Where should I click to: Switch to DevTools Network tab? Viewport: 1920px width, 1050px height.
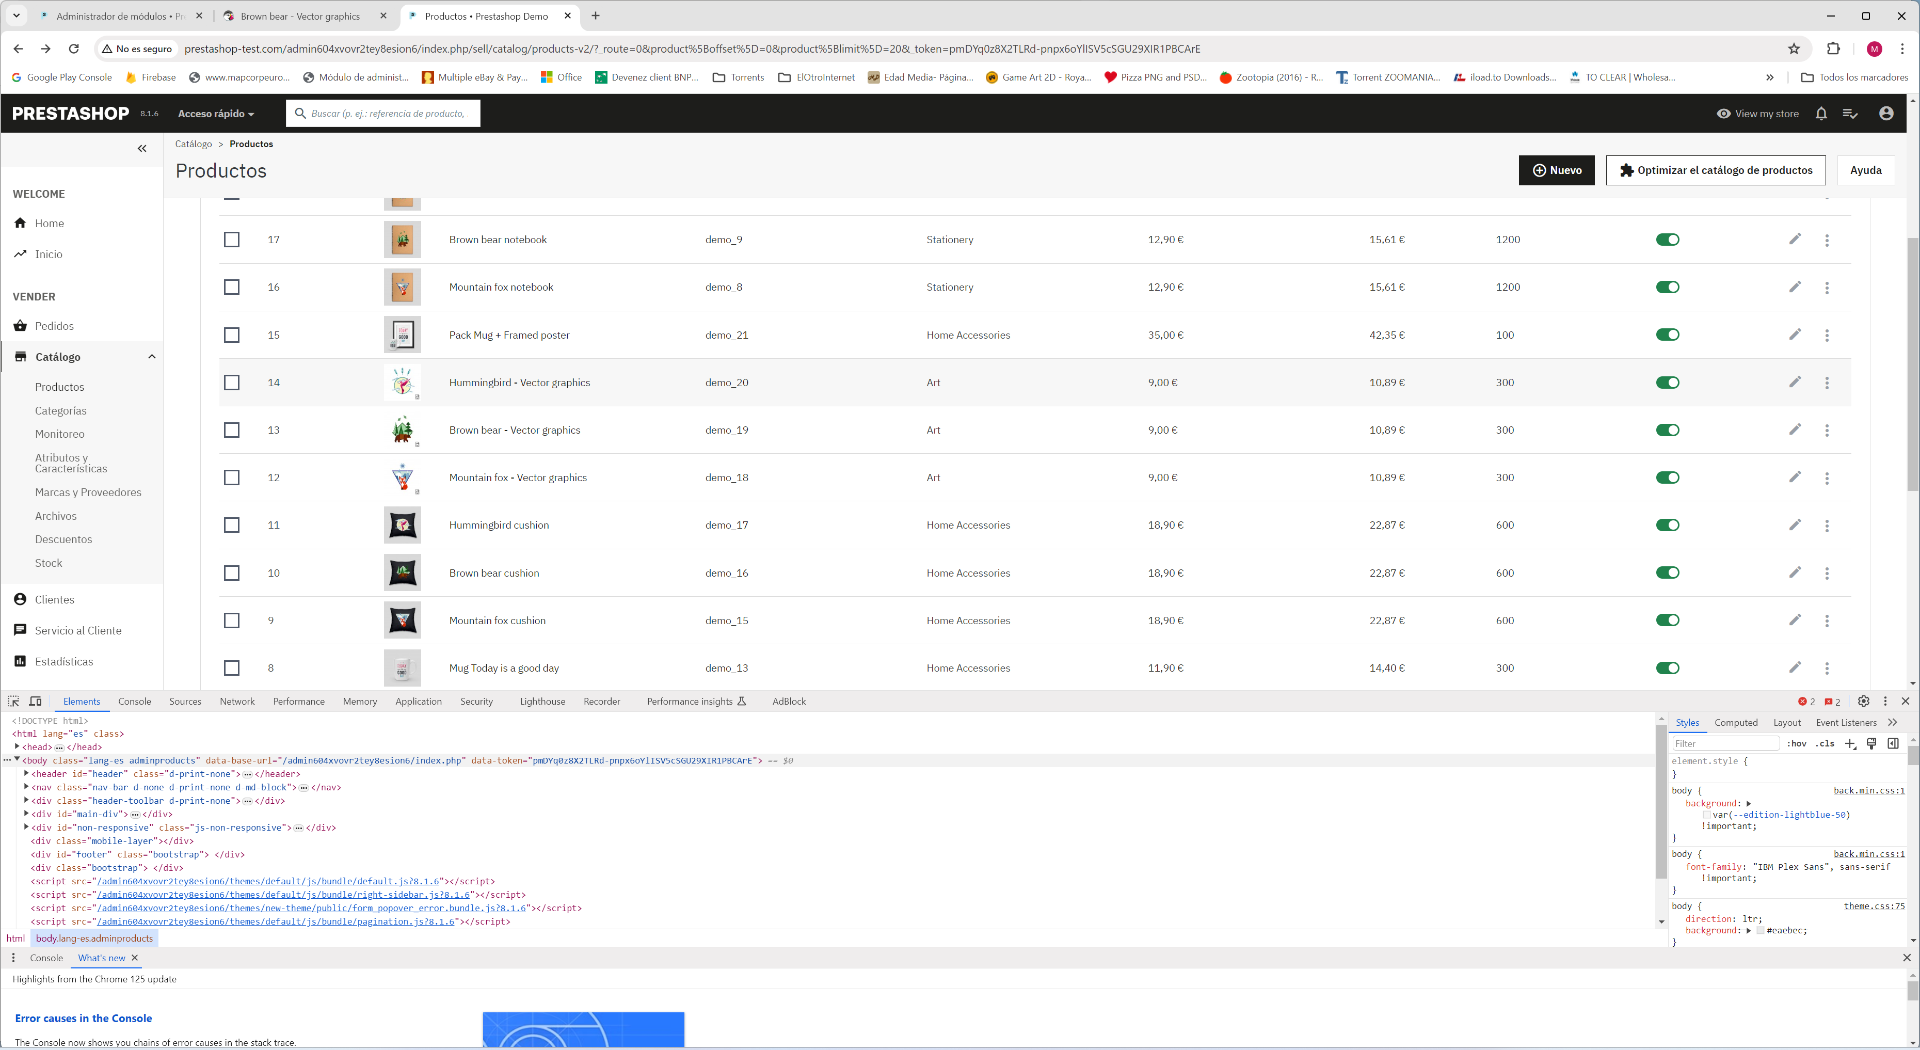(237, 701)
